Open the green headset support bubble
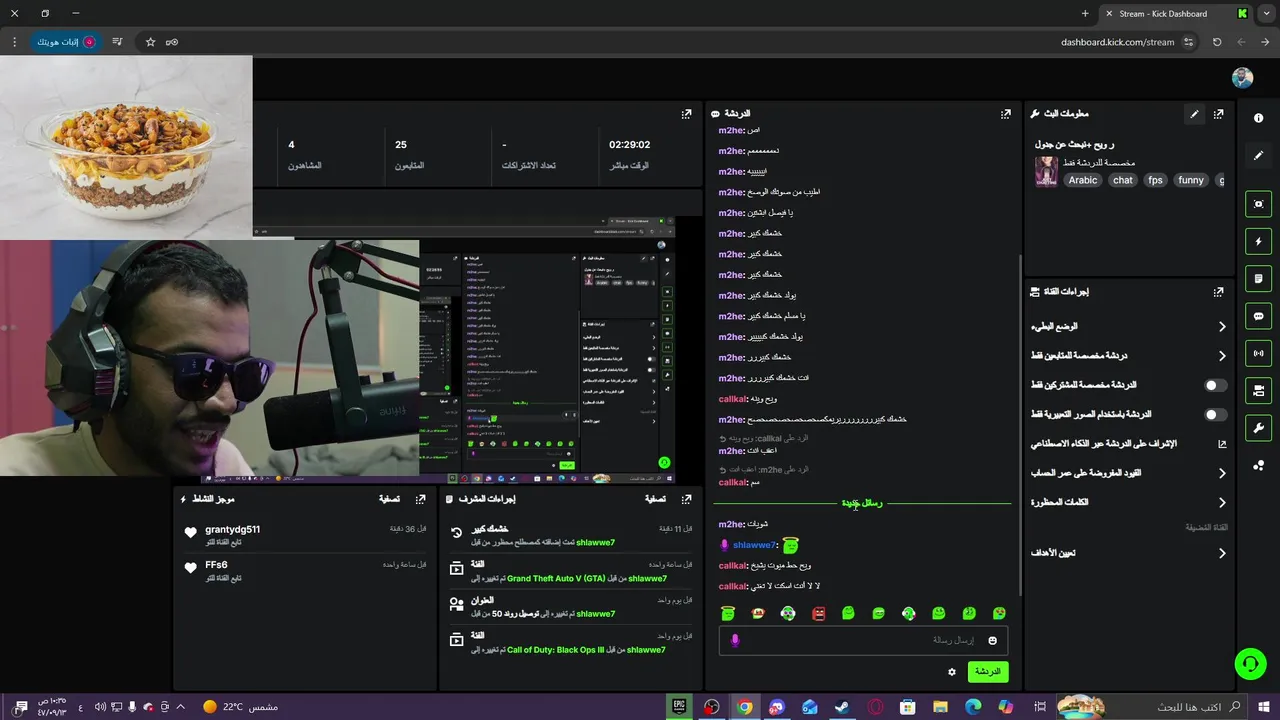The height and width of the screenshot is (720, 1280). (1250, 663)
